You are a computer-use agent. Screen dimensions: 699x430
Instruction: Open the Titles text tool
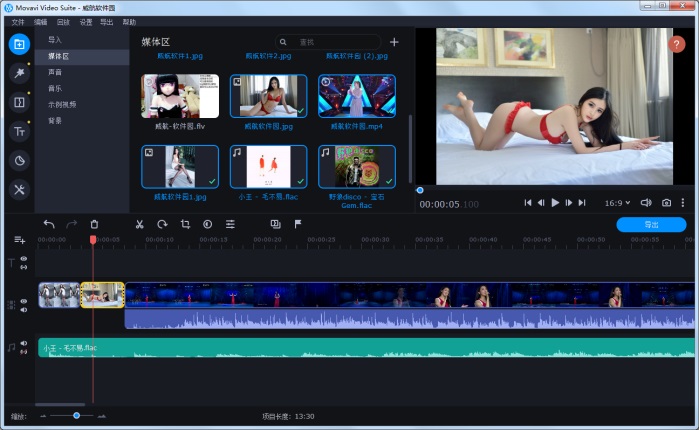[18, 131]
